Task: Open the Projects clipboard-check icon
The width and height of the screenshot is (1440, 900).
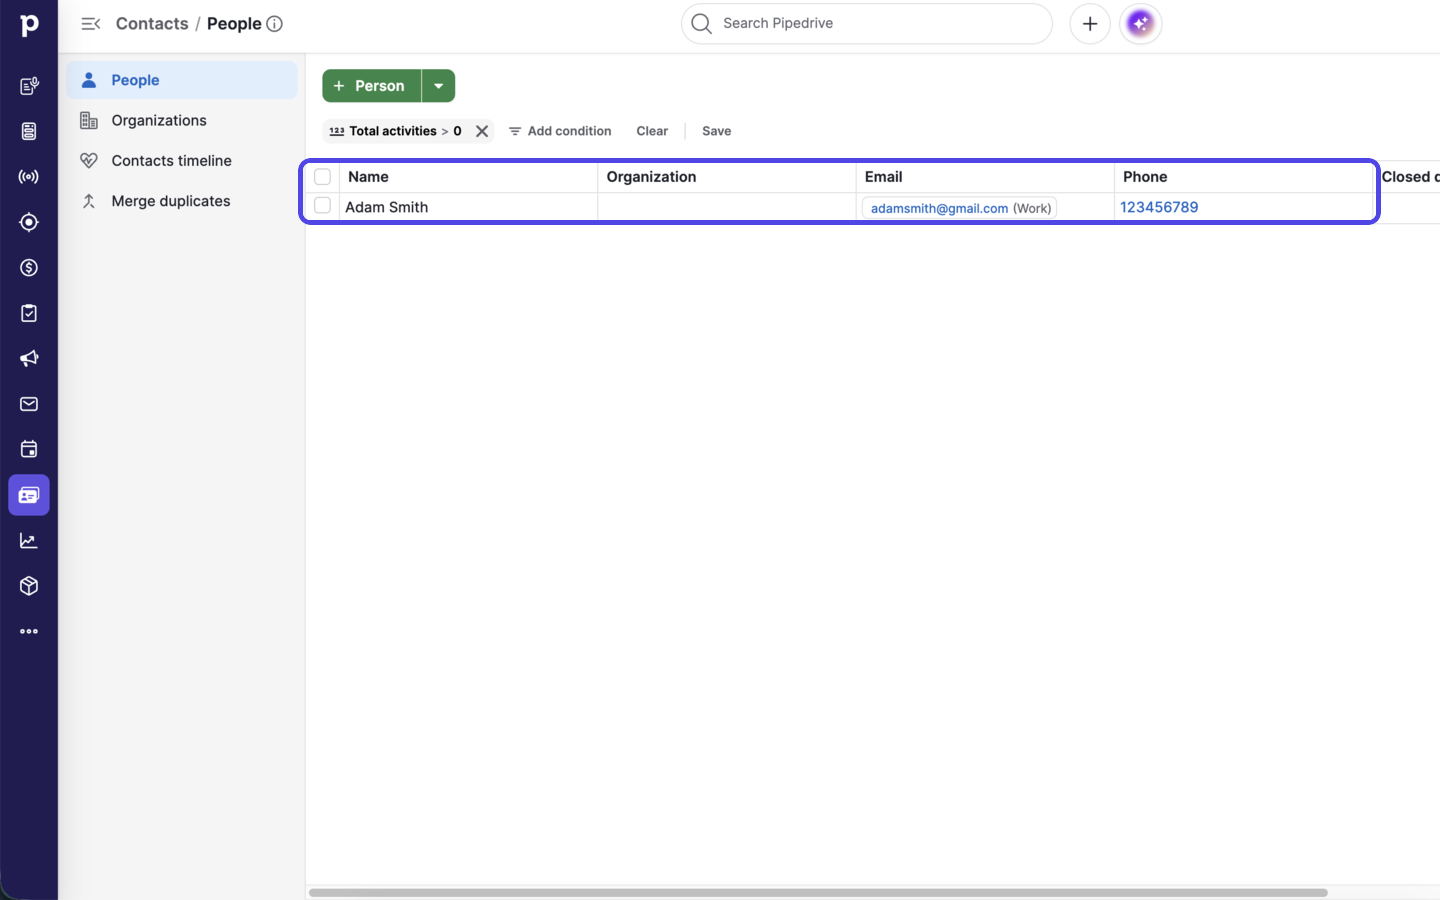Action: tap(29, 313)
